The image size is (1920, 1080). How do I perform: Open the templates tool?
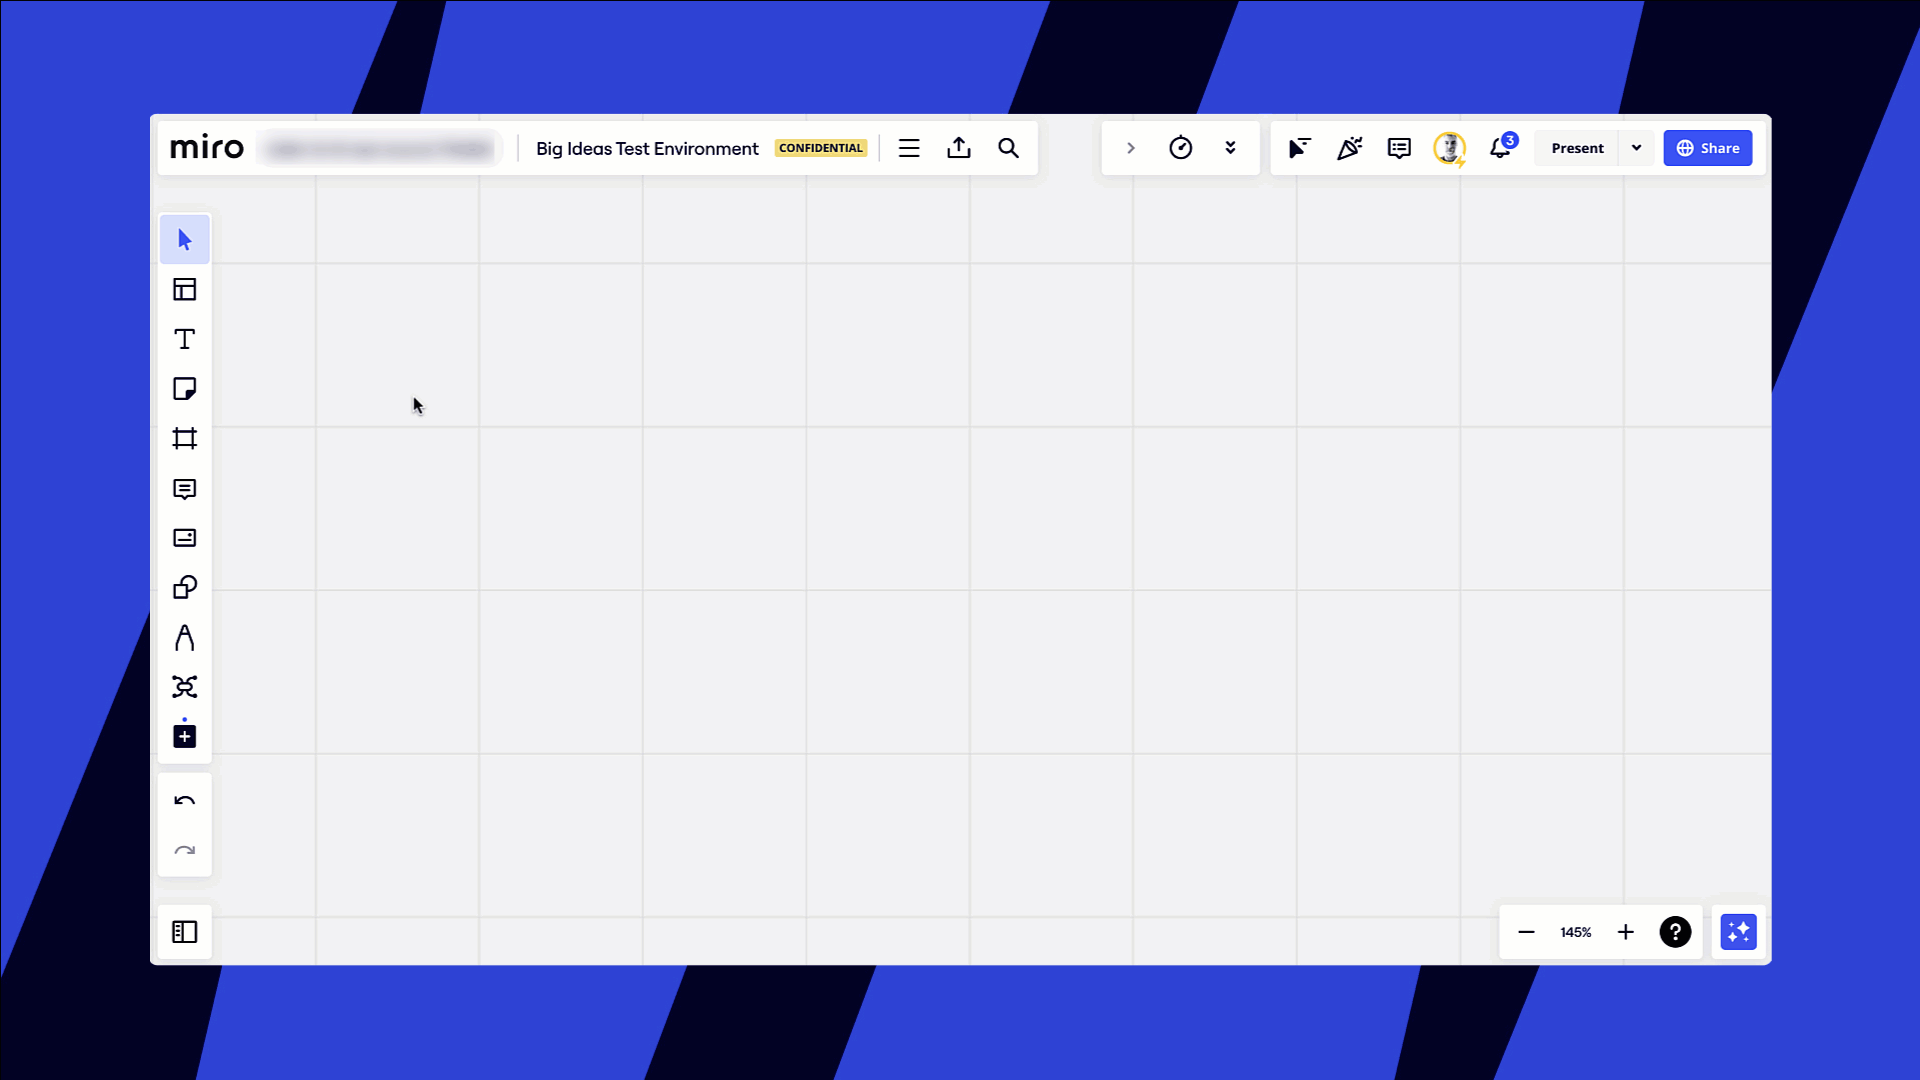(x=184, y=289)
